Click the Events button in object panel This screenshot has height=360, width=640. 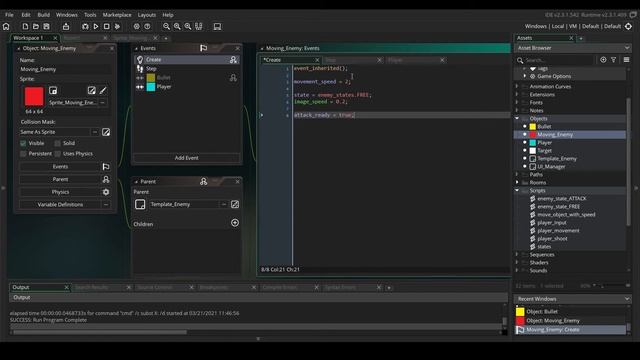point(60,167)
